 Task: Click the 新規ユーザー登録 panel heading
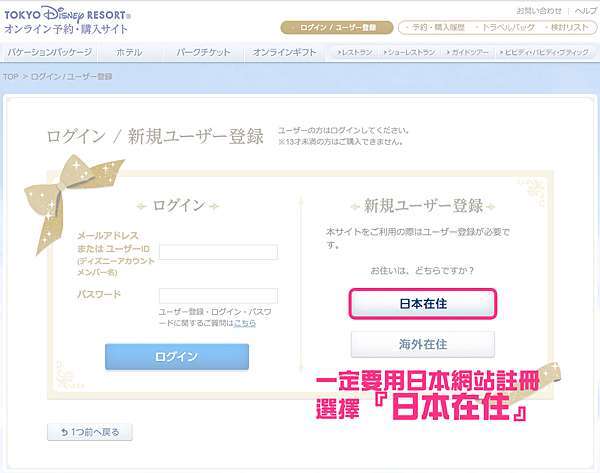[423, 206]
